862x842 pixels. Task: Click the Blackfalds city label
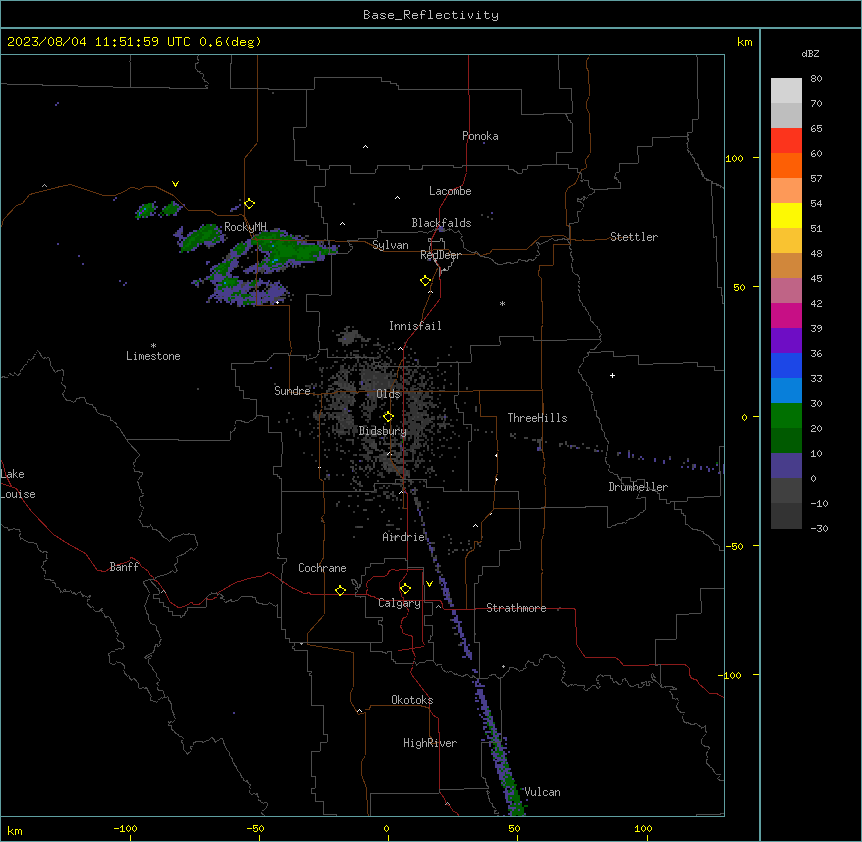(x=441, y=223)
